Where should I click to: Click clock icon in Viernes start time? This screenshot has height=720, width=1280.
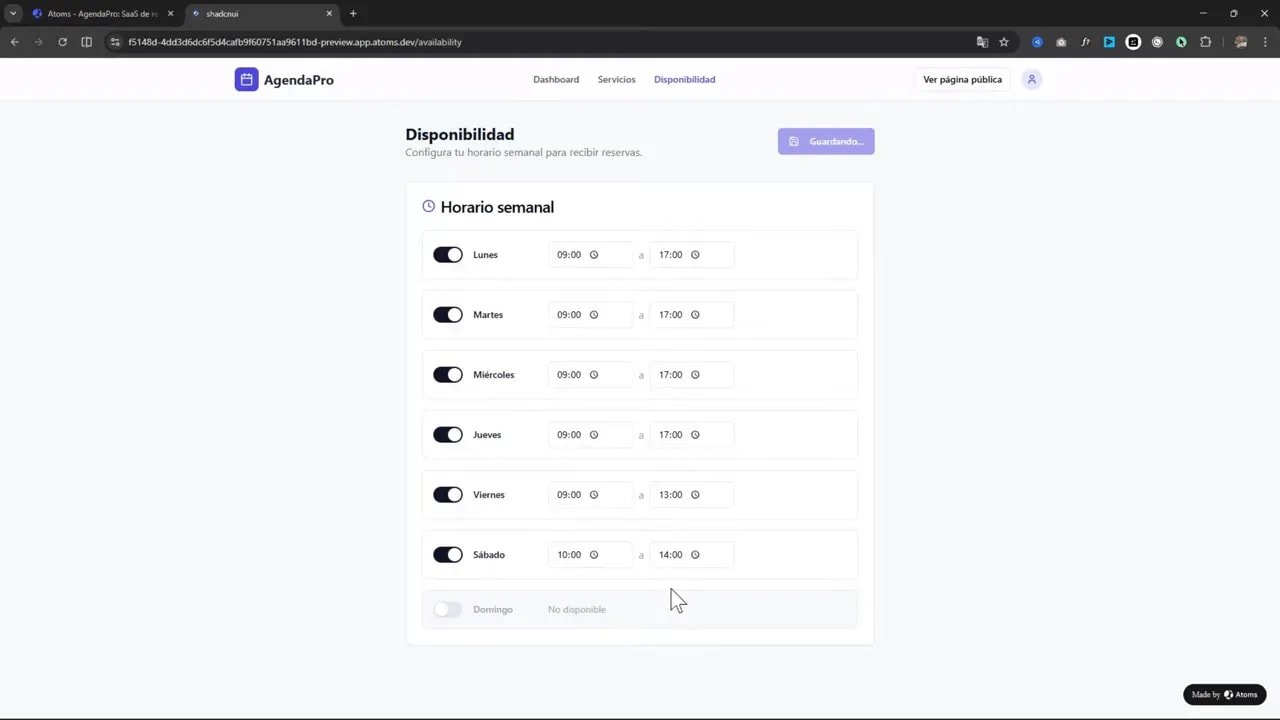594,495
